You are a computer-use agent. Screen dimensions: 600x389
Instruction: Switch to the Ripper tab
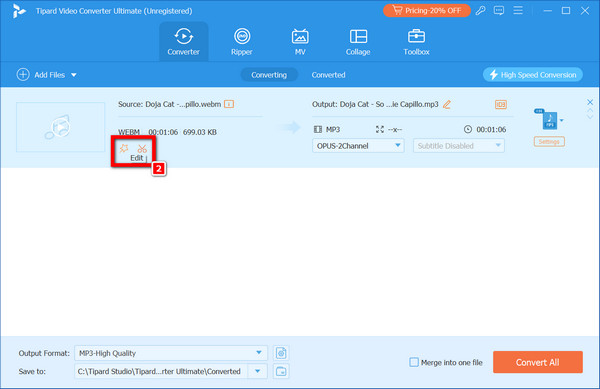pyautogui.click(x=241, y=42)
